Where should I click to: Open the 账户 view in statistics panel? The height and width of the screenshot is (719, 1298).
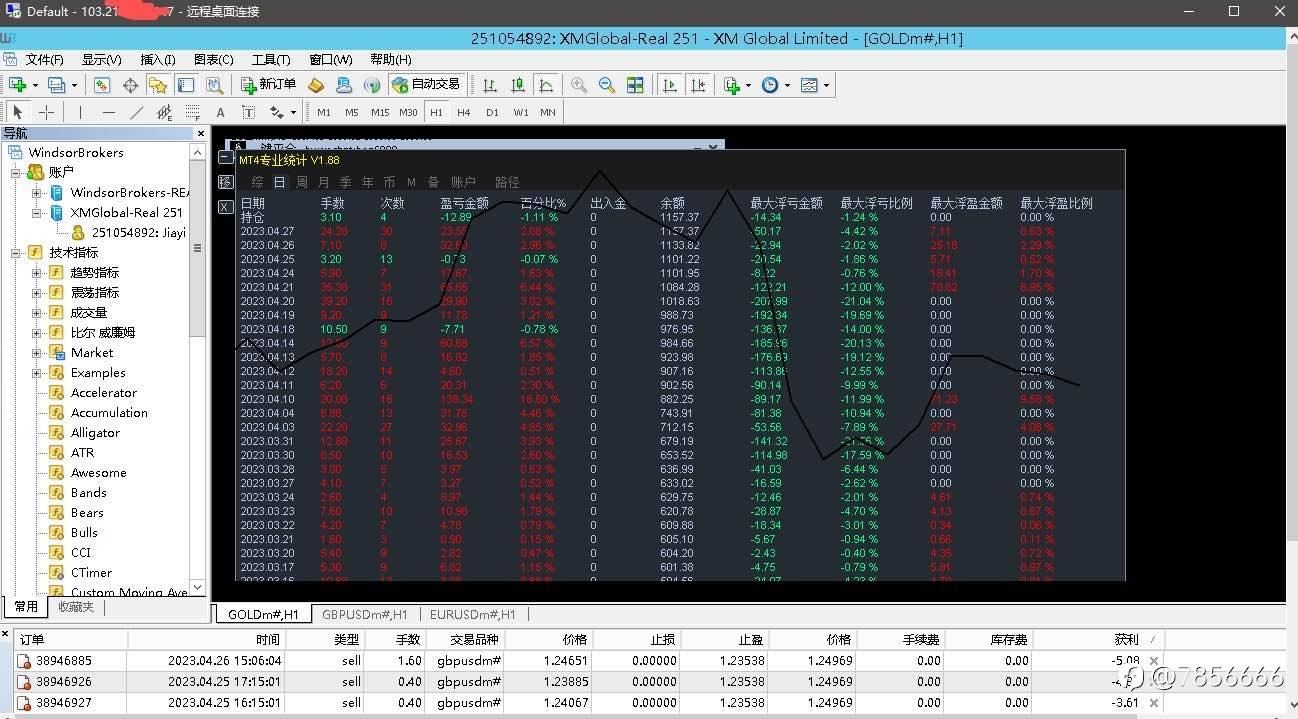(463, 182)
